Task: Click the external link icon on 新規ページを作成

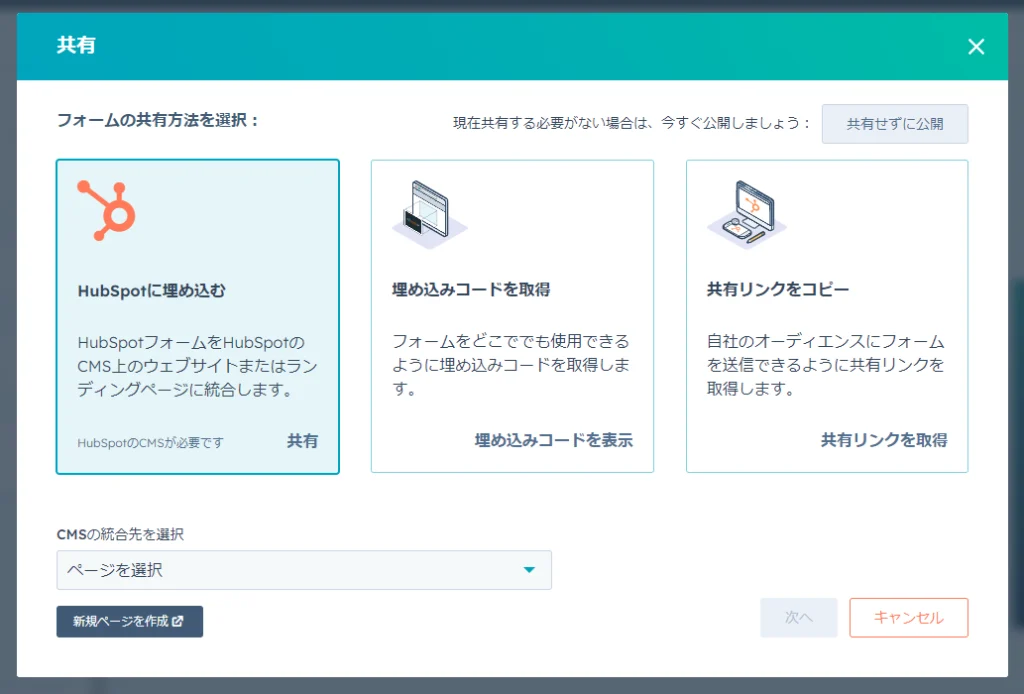Action: pyautogui.click(x=178, y=622)
